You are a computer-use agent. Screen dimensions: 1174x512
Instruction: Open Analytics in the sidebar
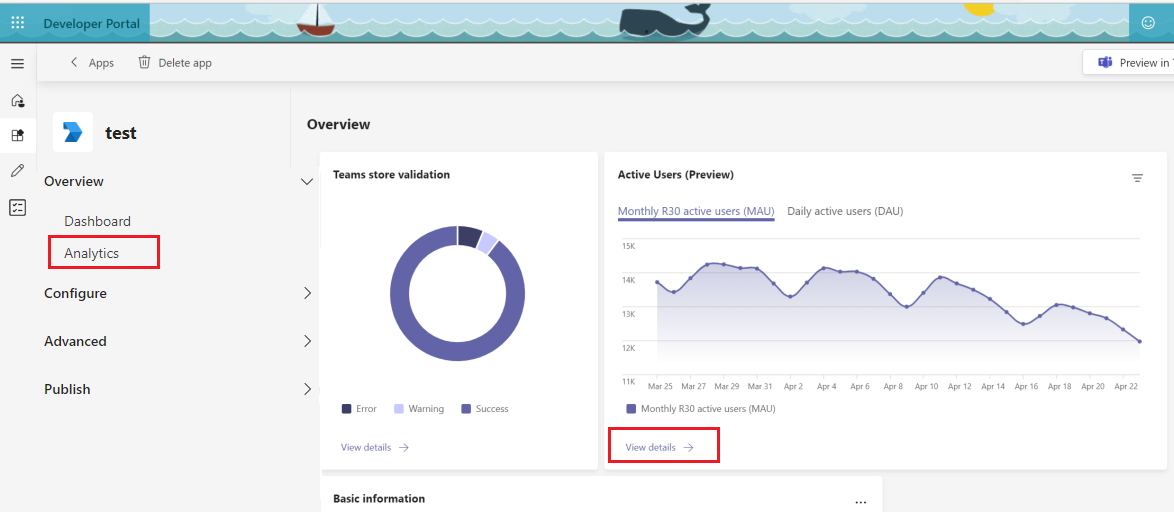(92, 253)
